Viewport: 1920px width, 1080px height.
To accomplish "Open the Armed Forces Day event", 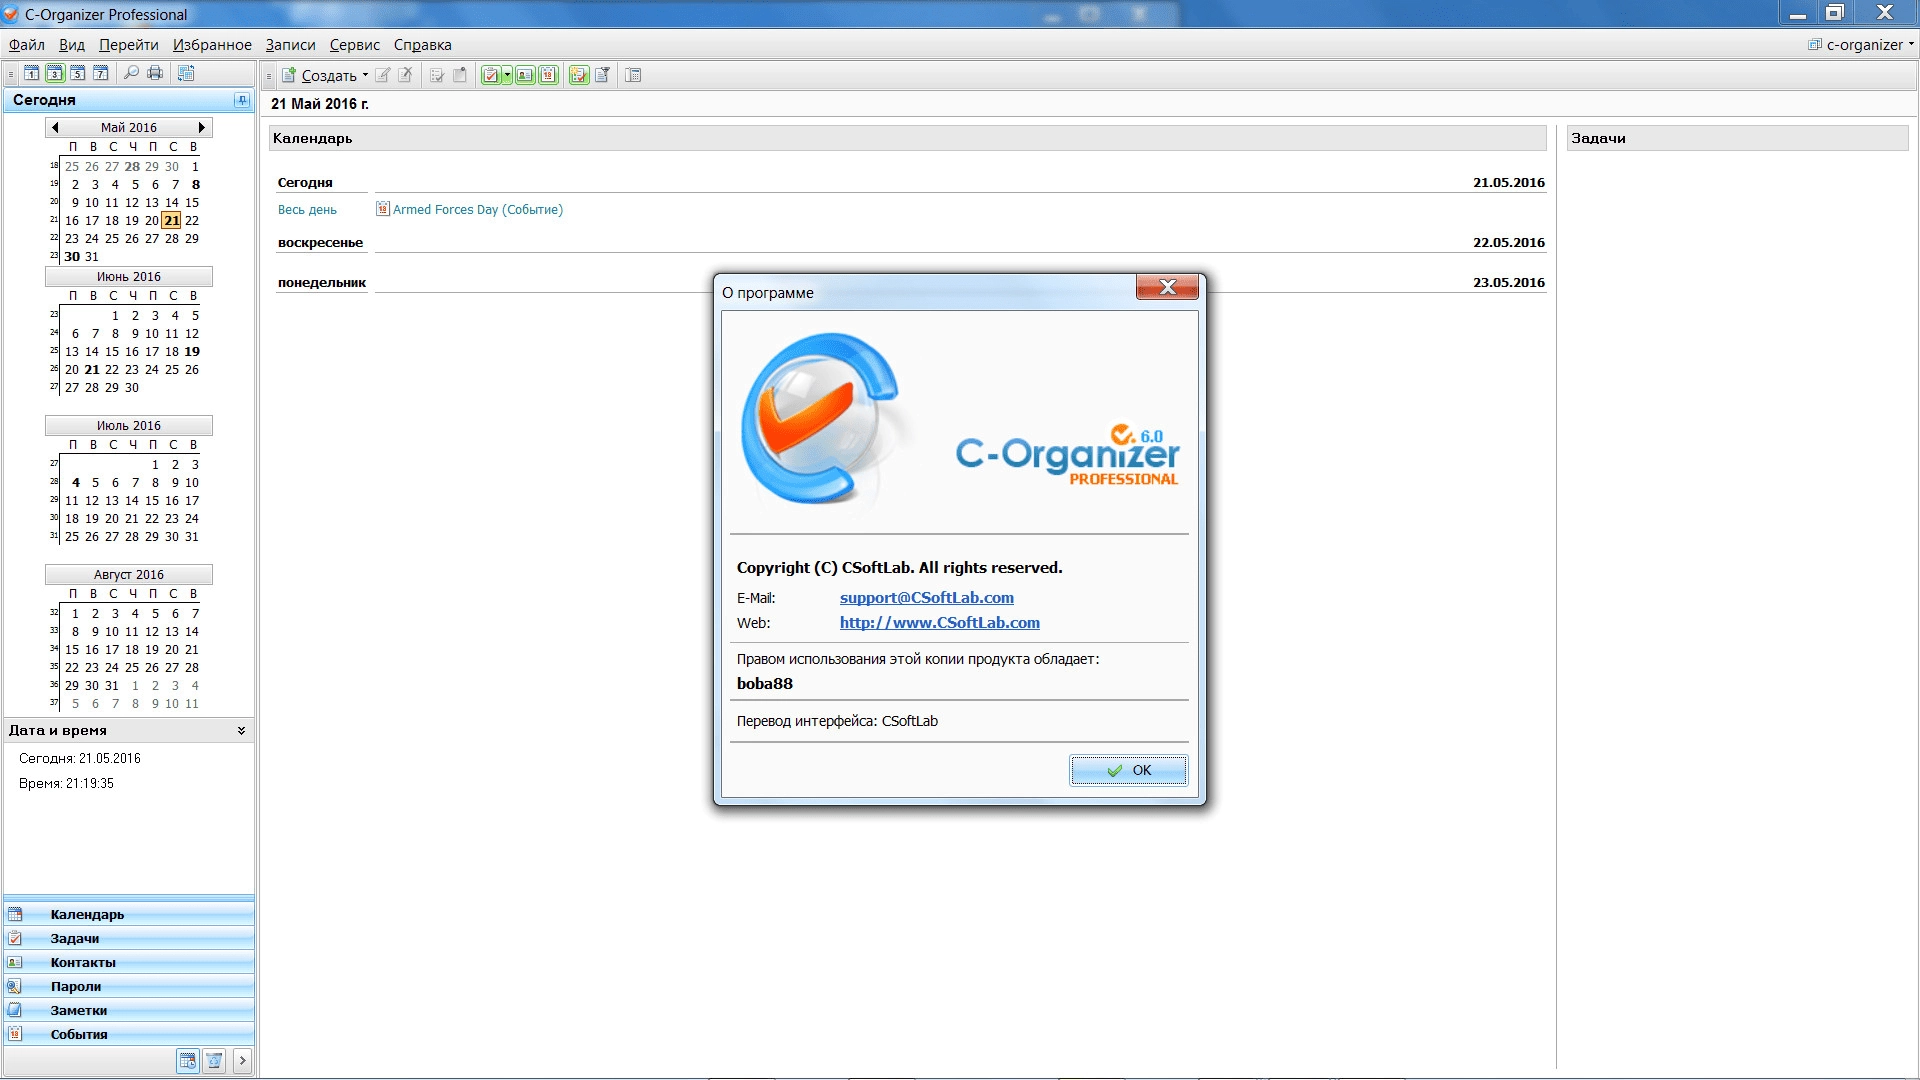I will pyautogui.click(x=477, y=210).
